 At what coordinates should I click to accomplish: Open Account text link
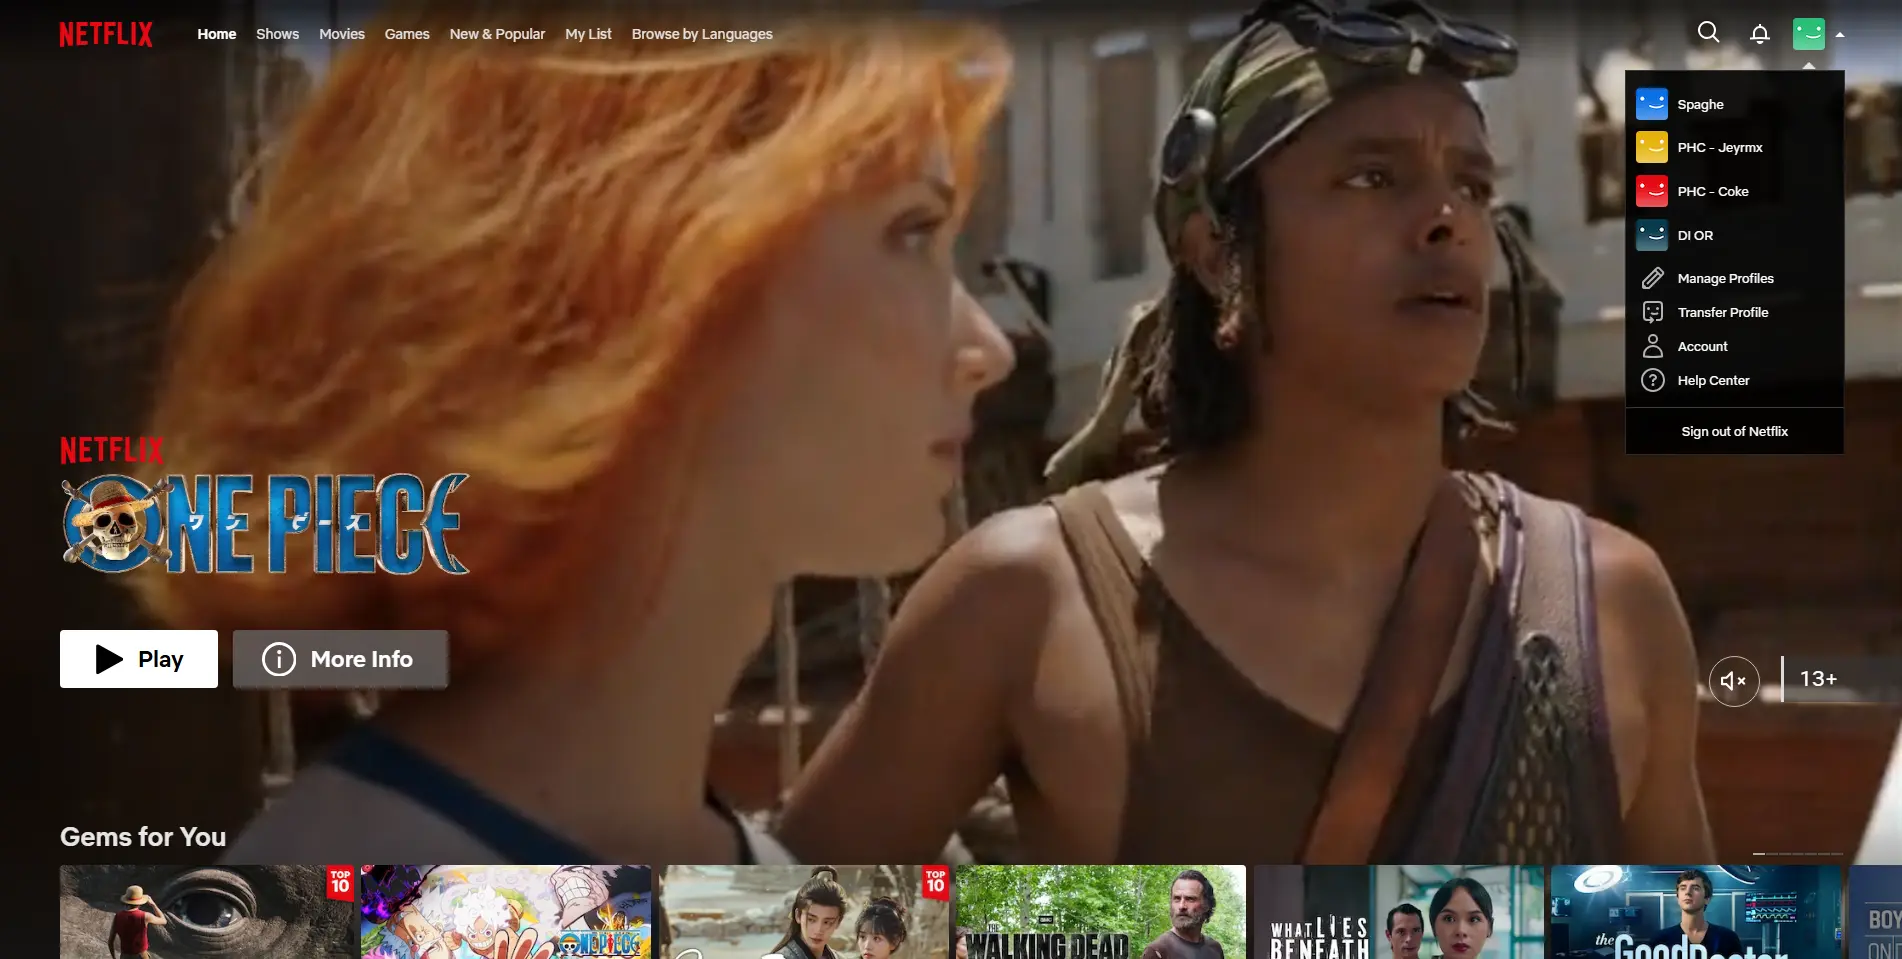coord(1703,346)
